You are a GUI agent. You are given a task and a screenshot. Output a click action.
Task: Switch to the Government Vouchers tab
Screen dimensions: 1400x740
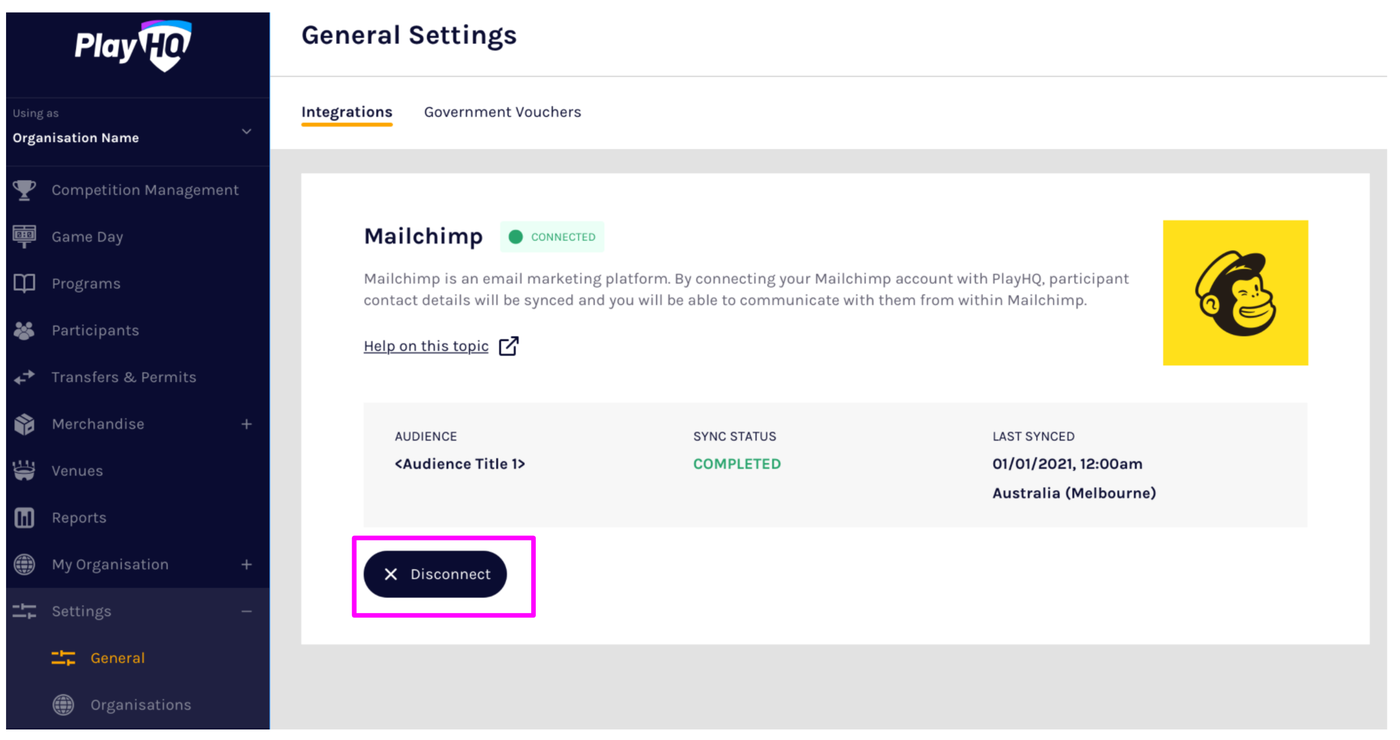(x=502, y=112)
